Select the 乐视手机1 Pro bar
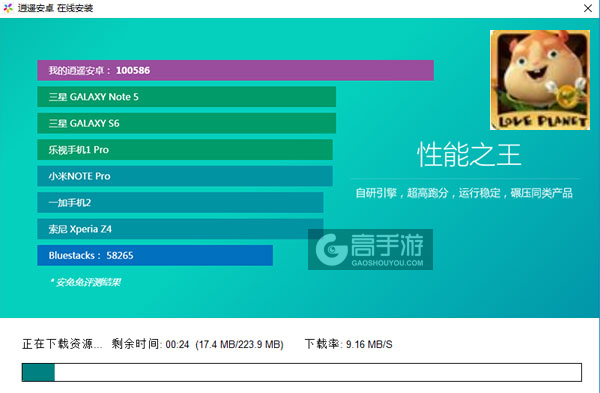Image resolution: width=600 pixels, height=393 pixels. (x=185, y=150)
